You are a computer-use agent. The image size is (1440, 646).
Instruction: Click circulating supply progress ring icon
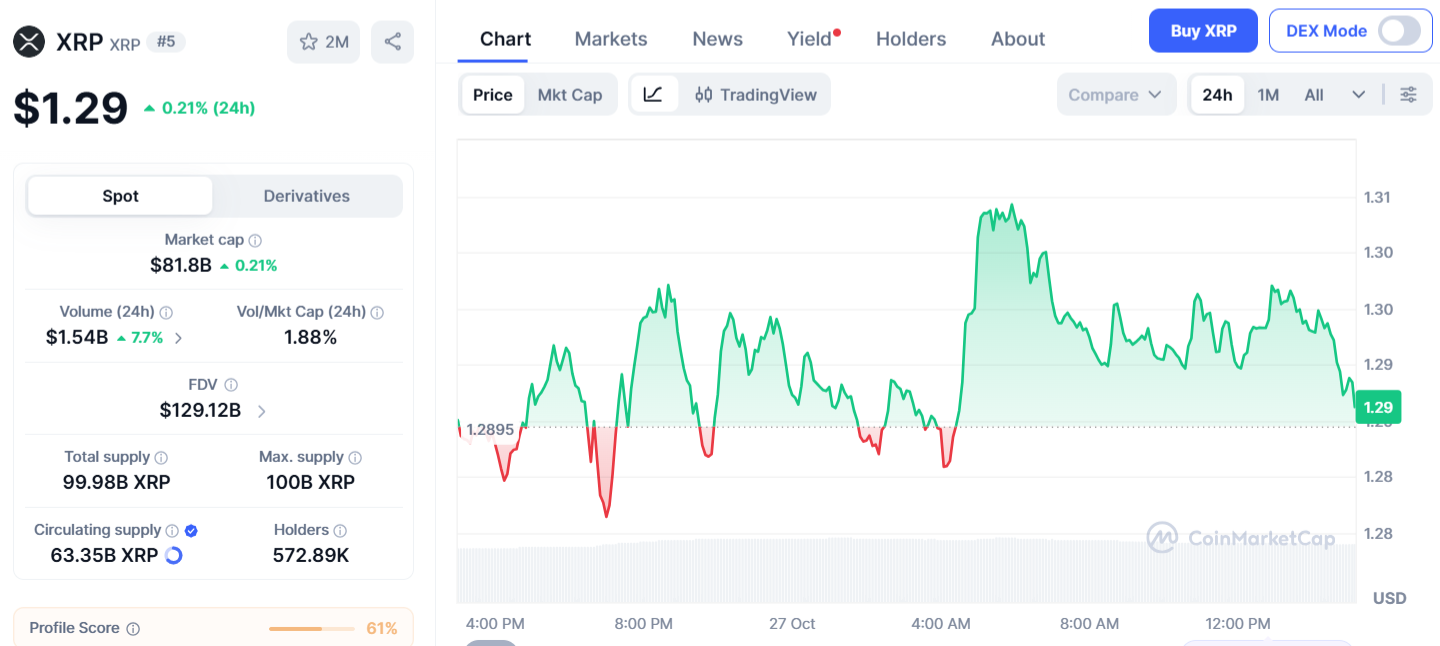(173, 555)
